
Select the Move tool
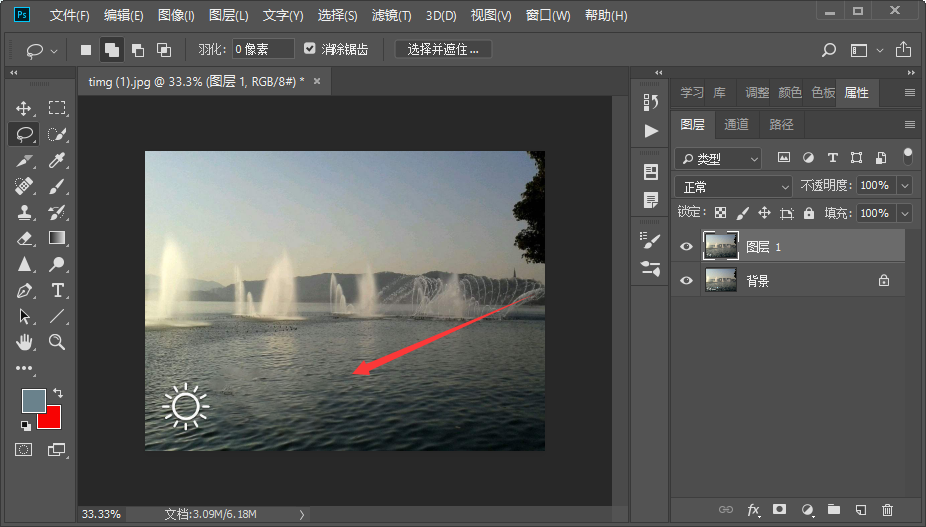[25, 108]
